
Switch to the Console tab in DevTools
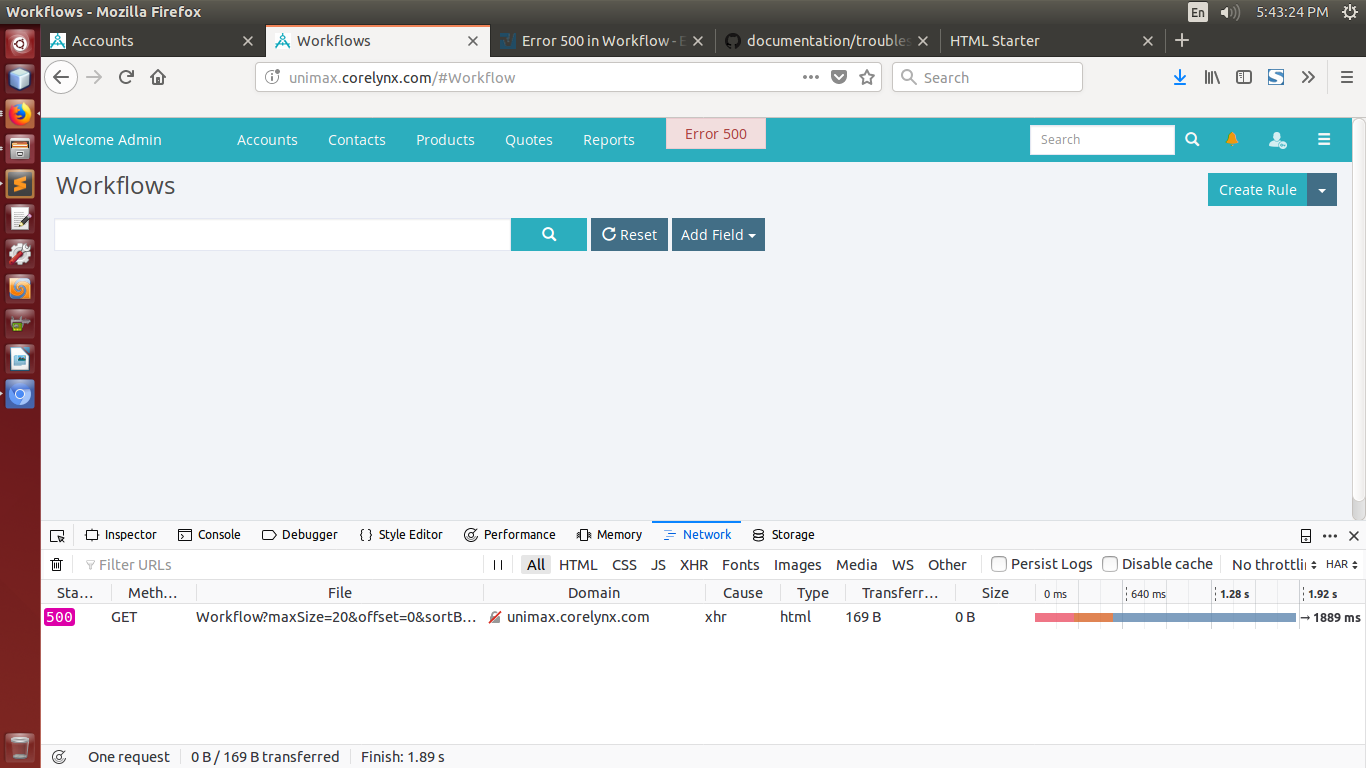click(x=209, y=535)
